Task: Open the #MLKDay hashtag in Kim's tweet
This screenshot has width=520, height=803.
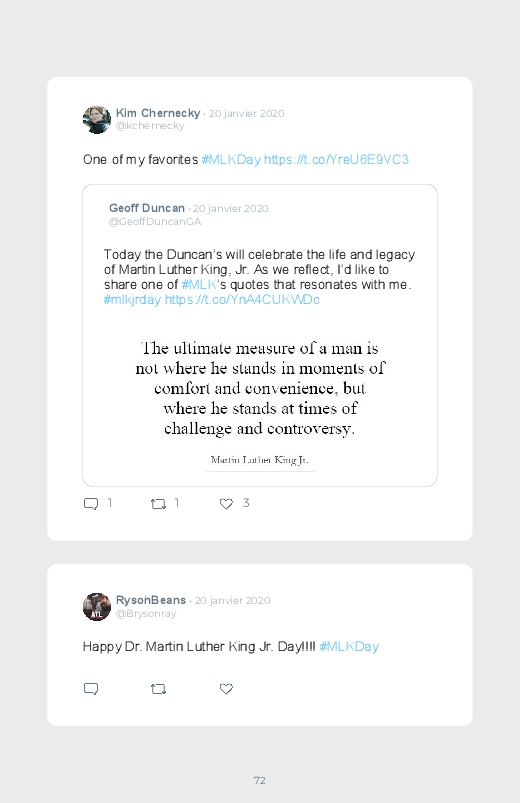Action: 231,160
